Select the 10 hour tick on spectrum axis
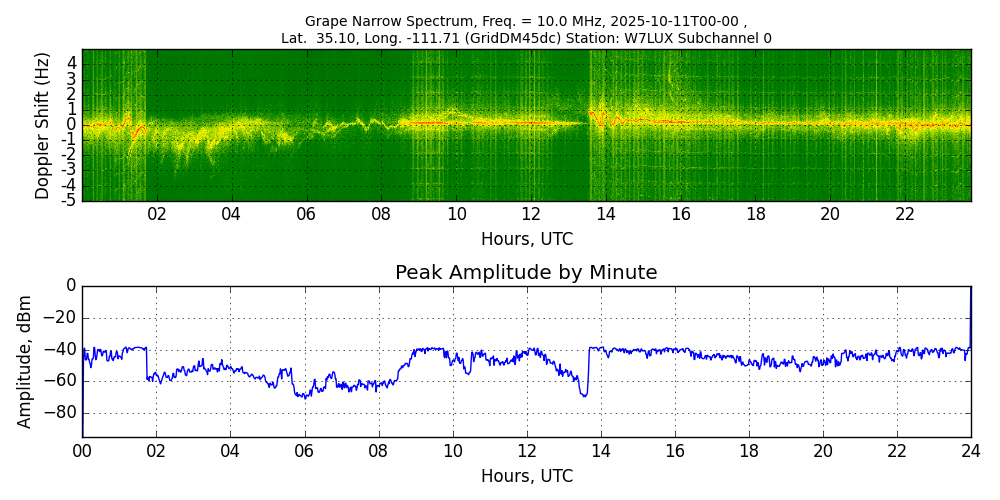 (456, 214)
